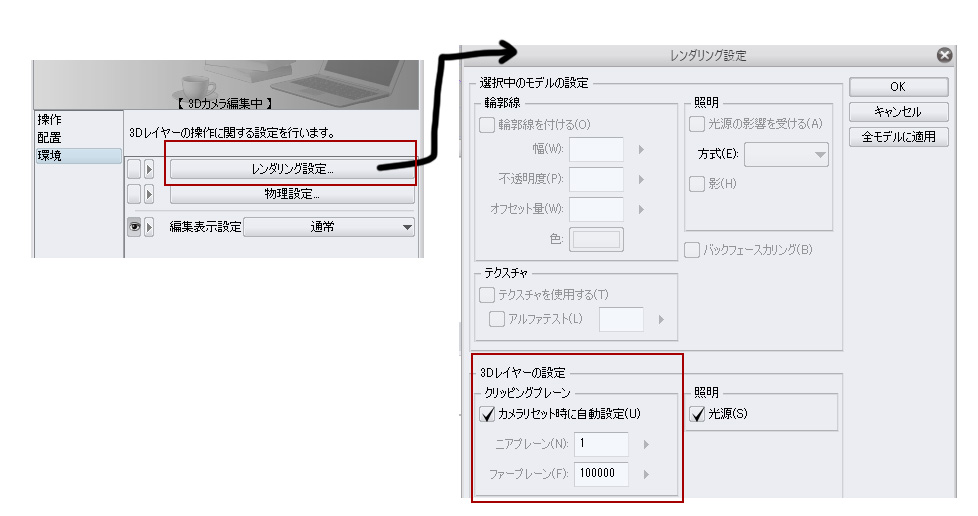Click the ファープレーン(F) field showing 100000

601,474
